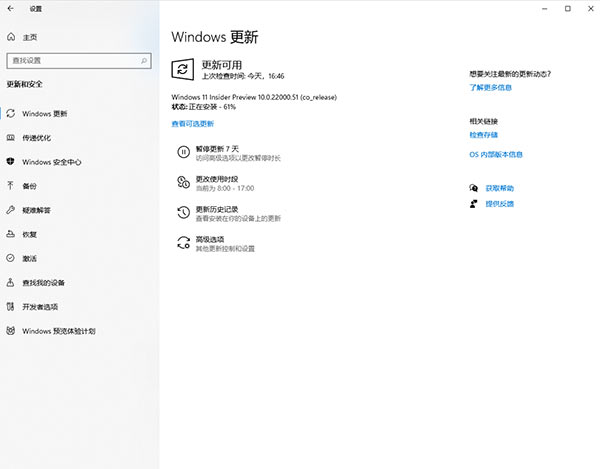The width and height of the screenshot is (600, 469).
Task: Click the 查找我的设备 locator icon
Action: [11, 282]
